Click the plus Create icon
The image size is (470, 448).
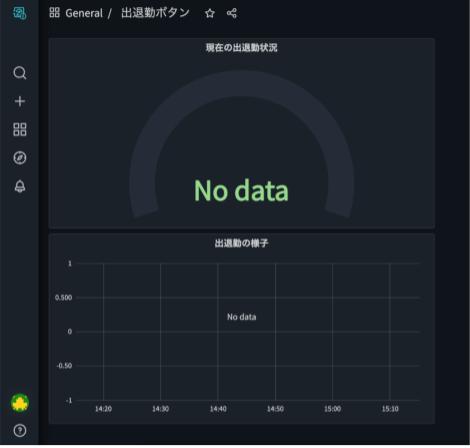point(20,101)
